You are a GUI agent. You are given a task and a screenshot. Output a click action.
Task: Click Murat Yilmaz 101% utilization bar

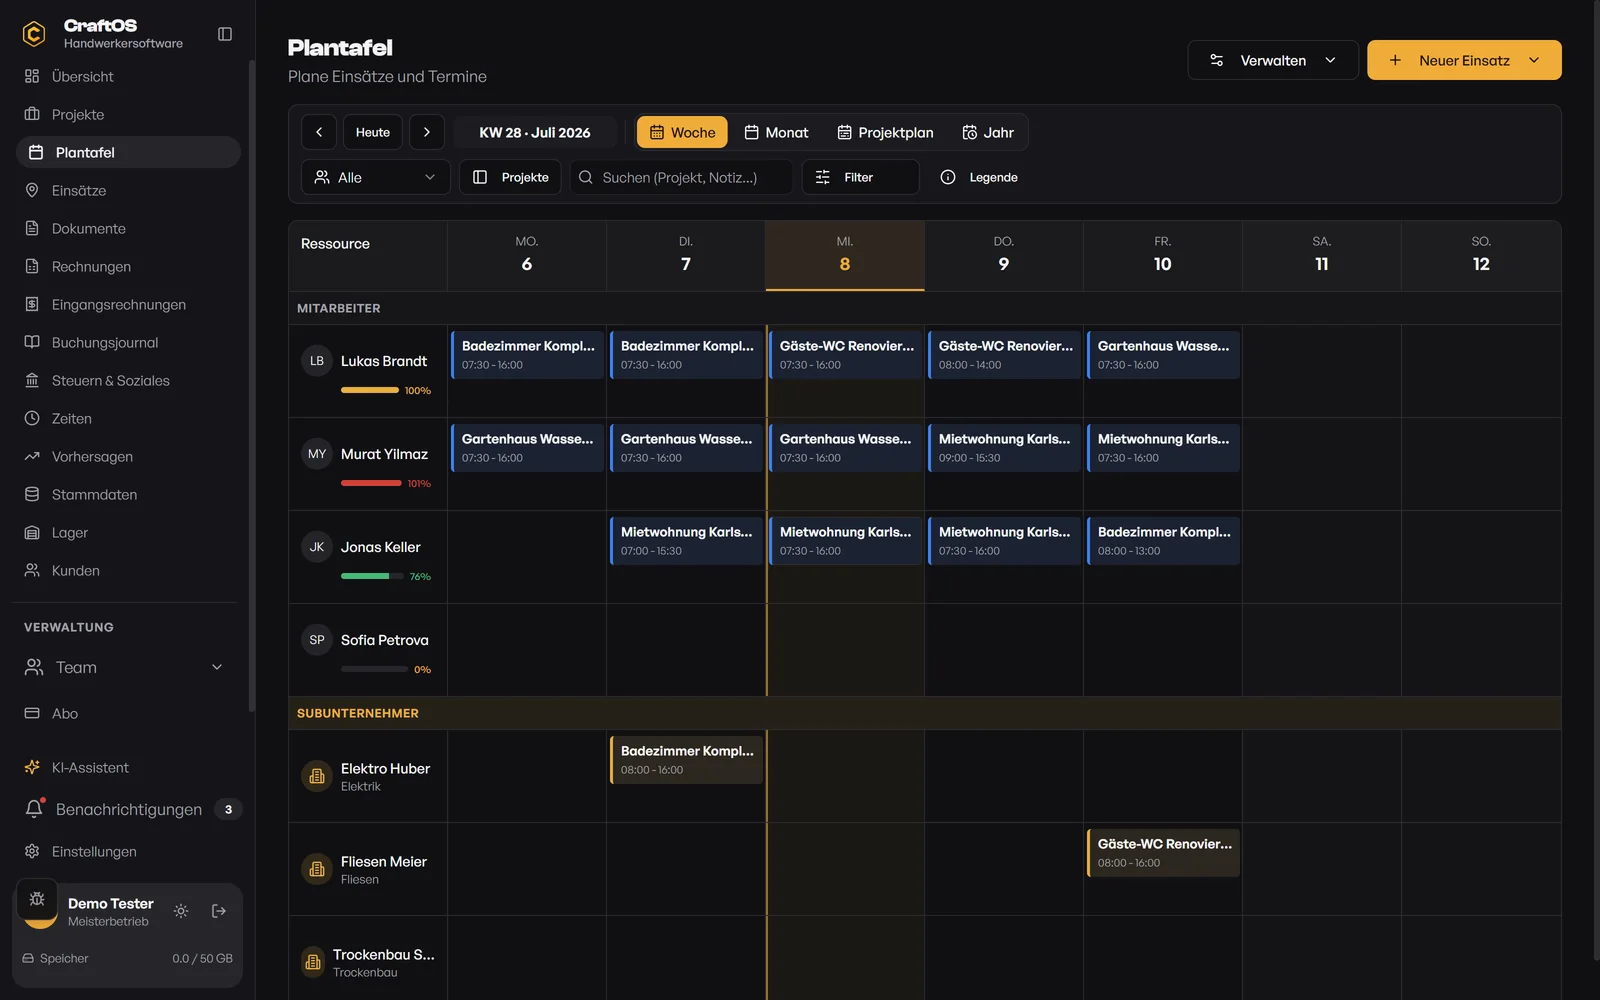[x=371, y=483]
